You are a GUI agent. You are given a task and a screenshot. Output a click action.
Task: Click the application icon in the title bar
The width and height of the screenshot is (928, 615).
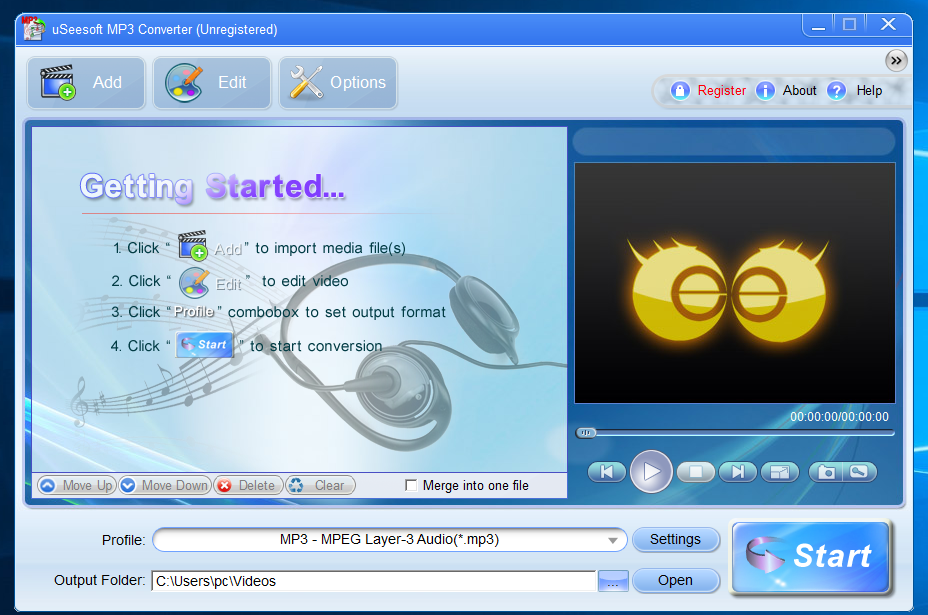pyautogui.click(x=33, y=28)
